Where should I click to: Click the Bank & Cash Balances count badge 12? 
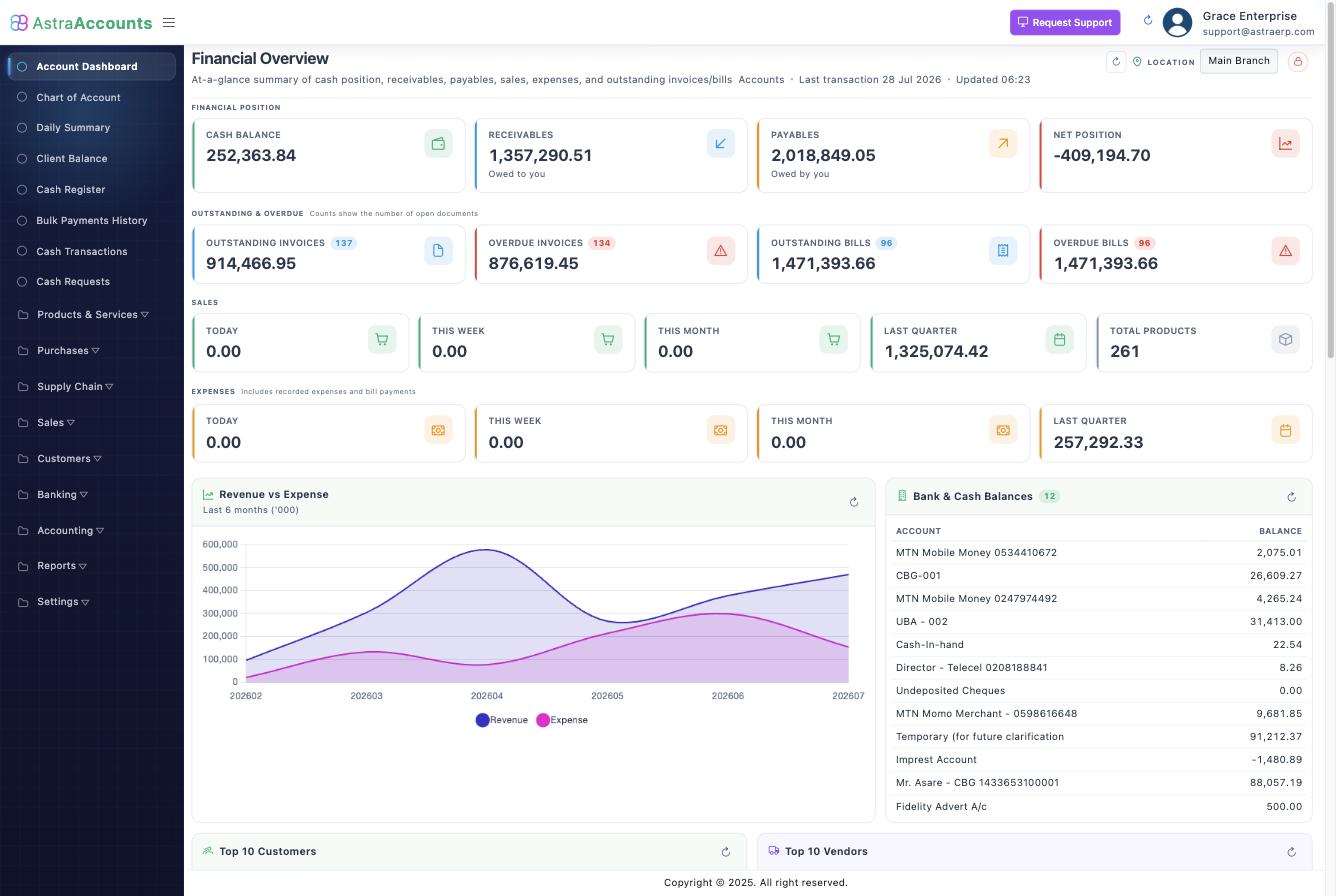[1049, 496]
